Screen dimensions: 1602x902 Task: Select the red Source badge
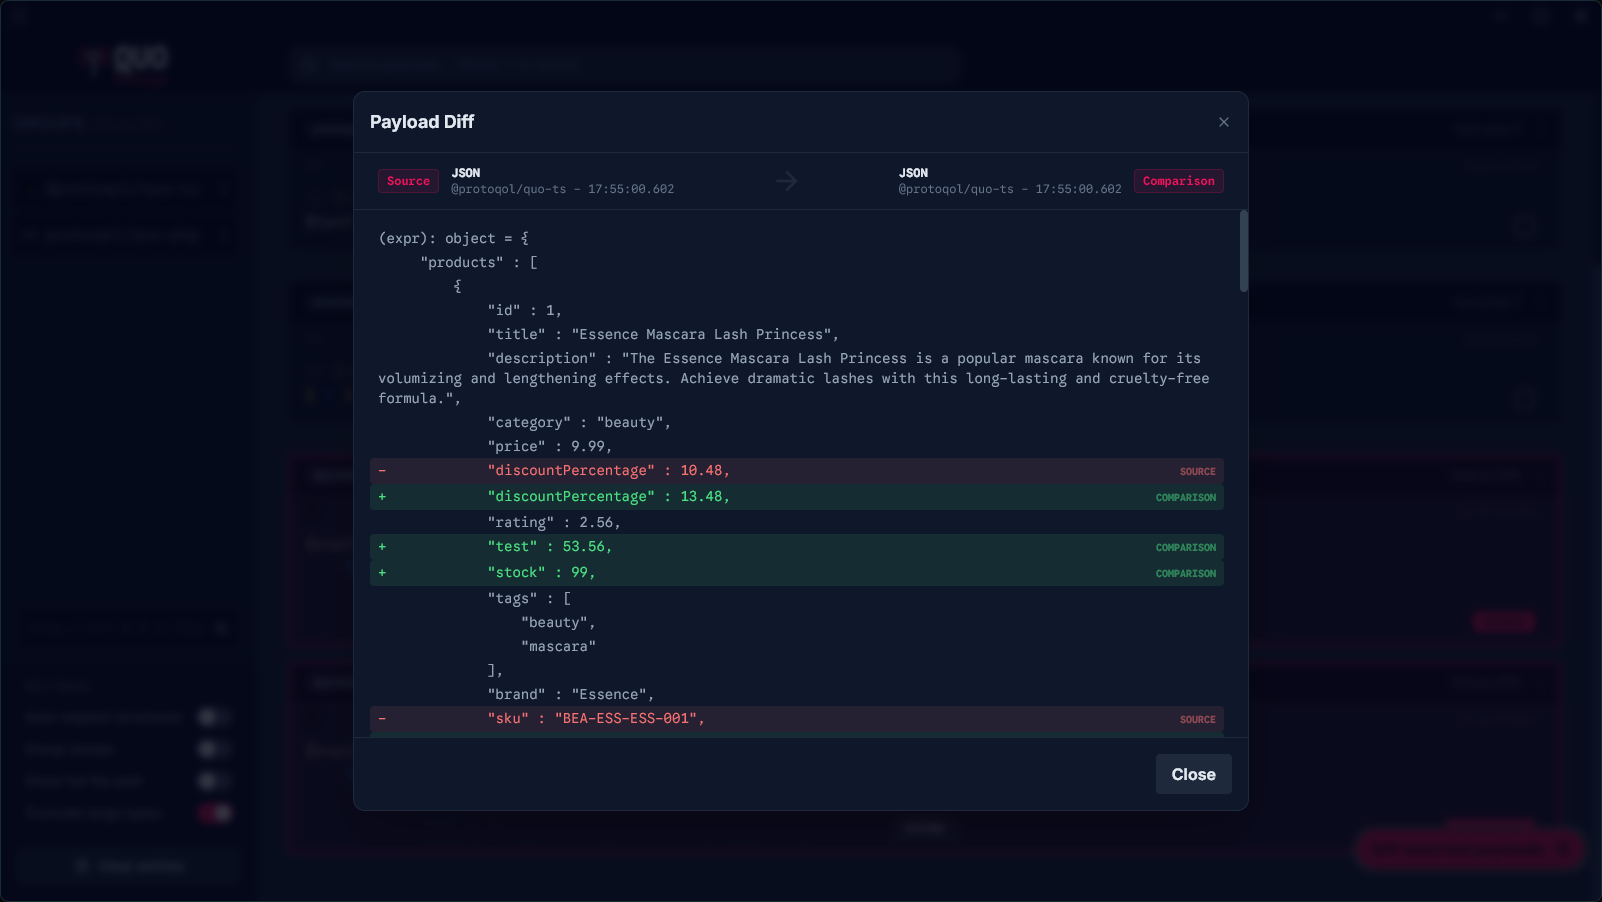[x=408, y=181]
